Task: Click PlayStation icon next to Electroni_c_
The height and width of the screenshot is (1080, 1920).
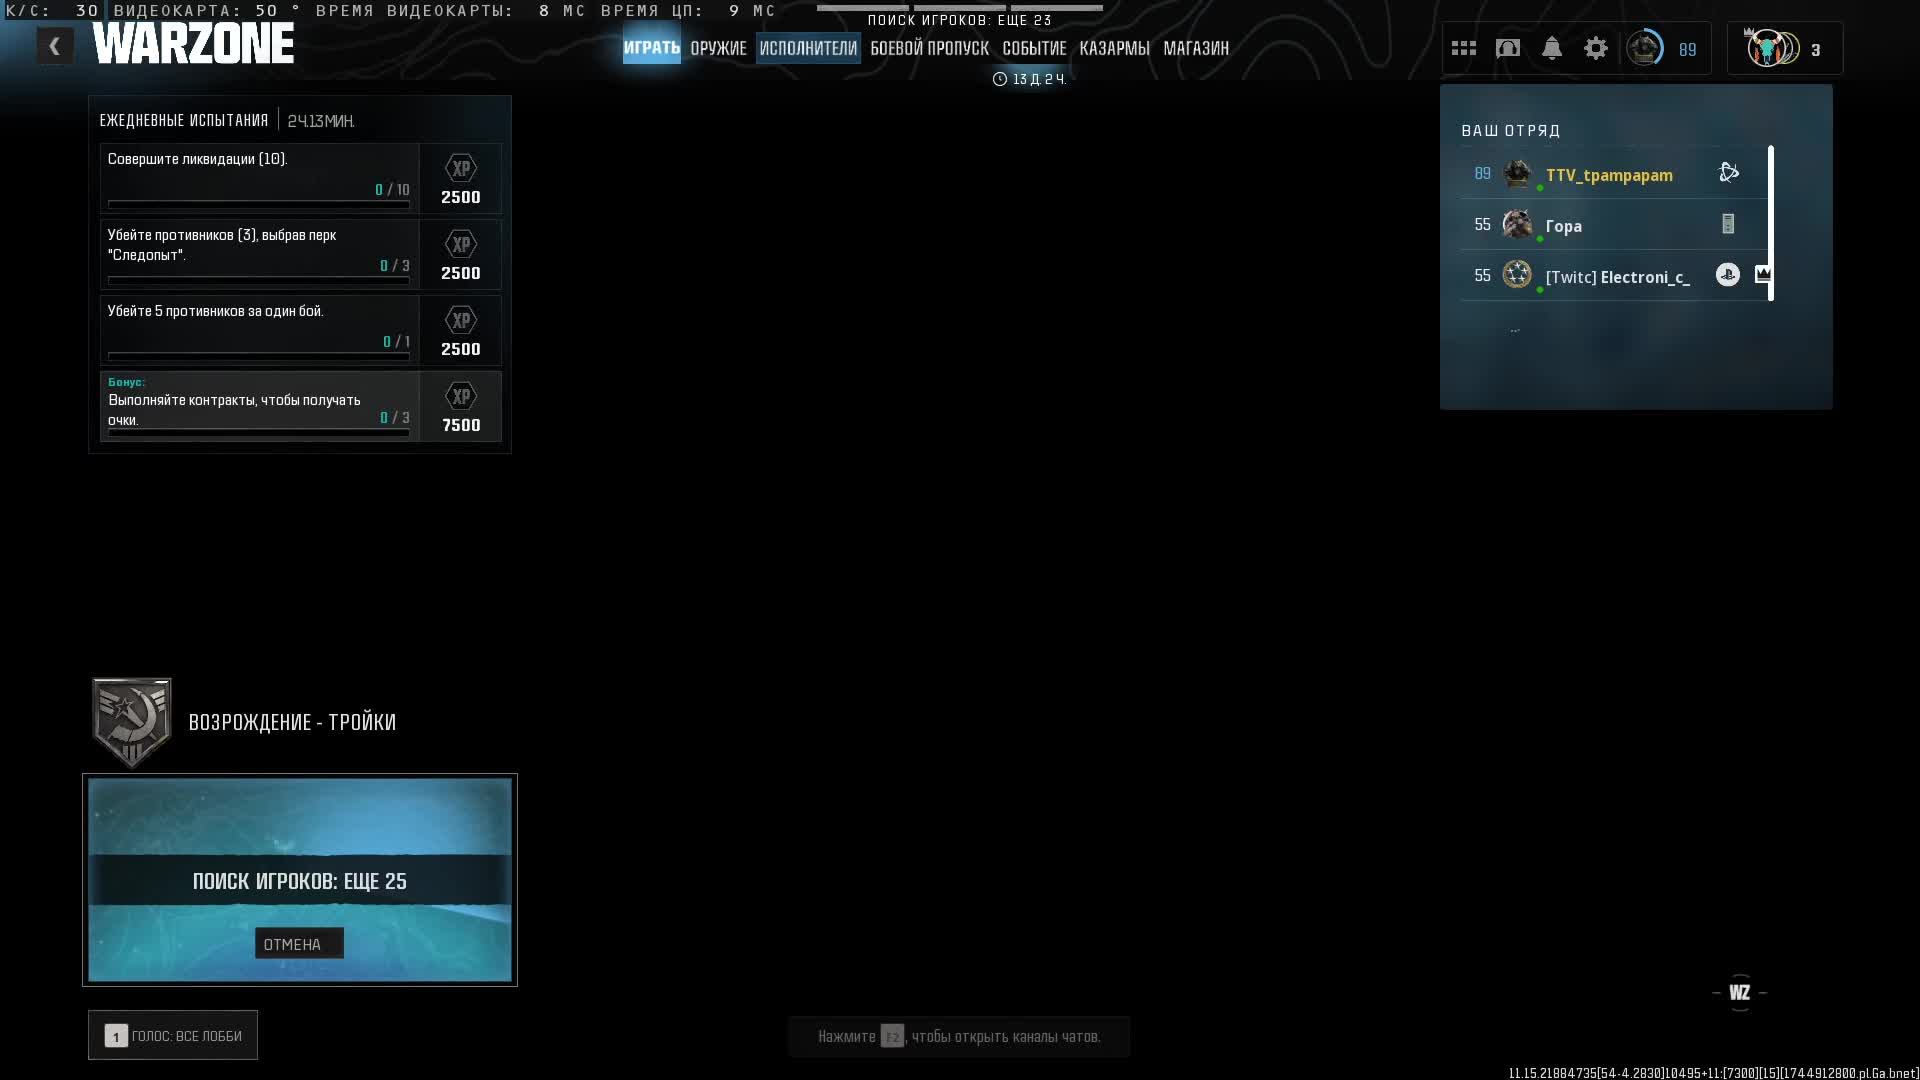Action: click(x=1727, y=275)
